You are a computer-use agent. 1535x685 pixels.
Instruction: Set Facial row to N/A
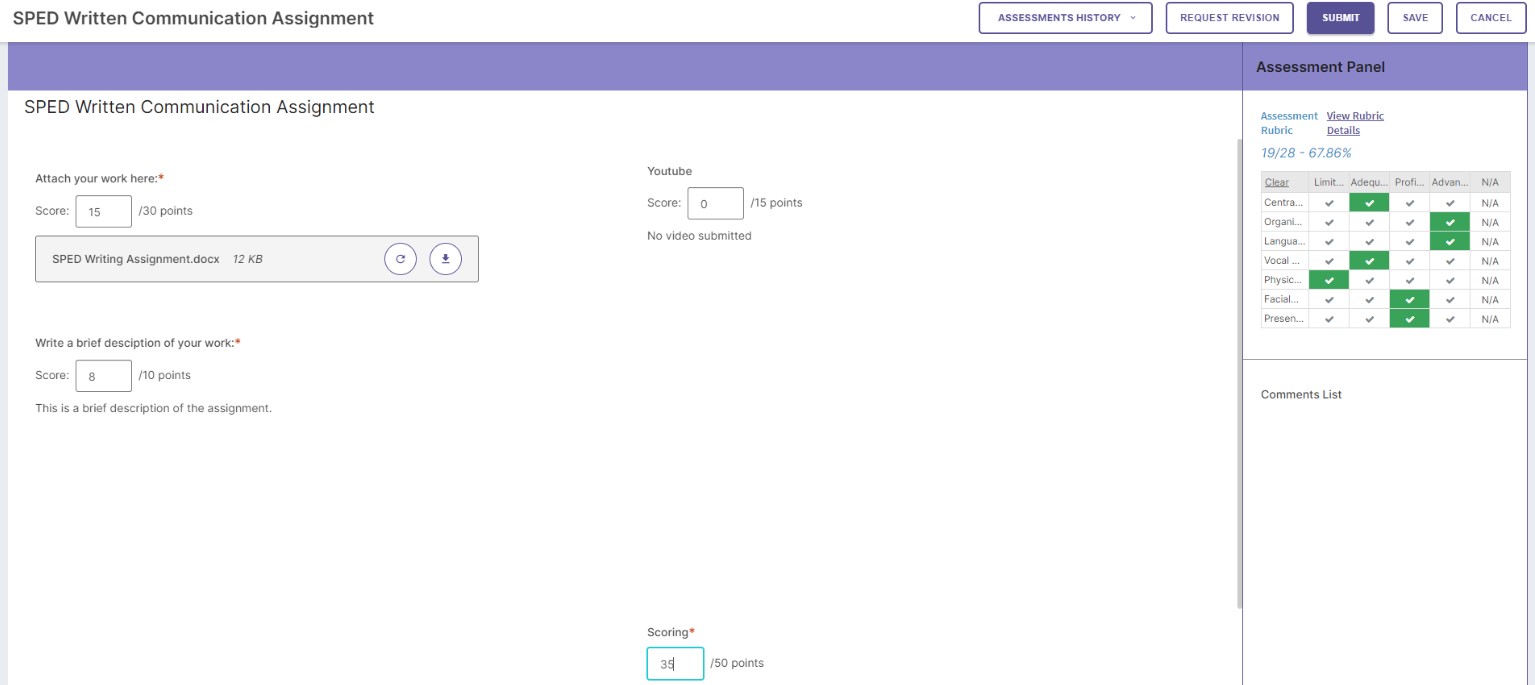coord(1490,299)
